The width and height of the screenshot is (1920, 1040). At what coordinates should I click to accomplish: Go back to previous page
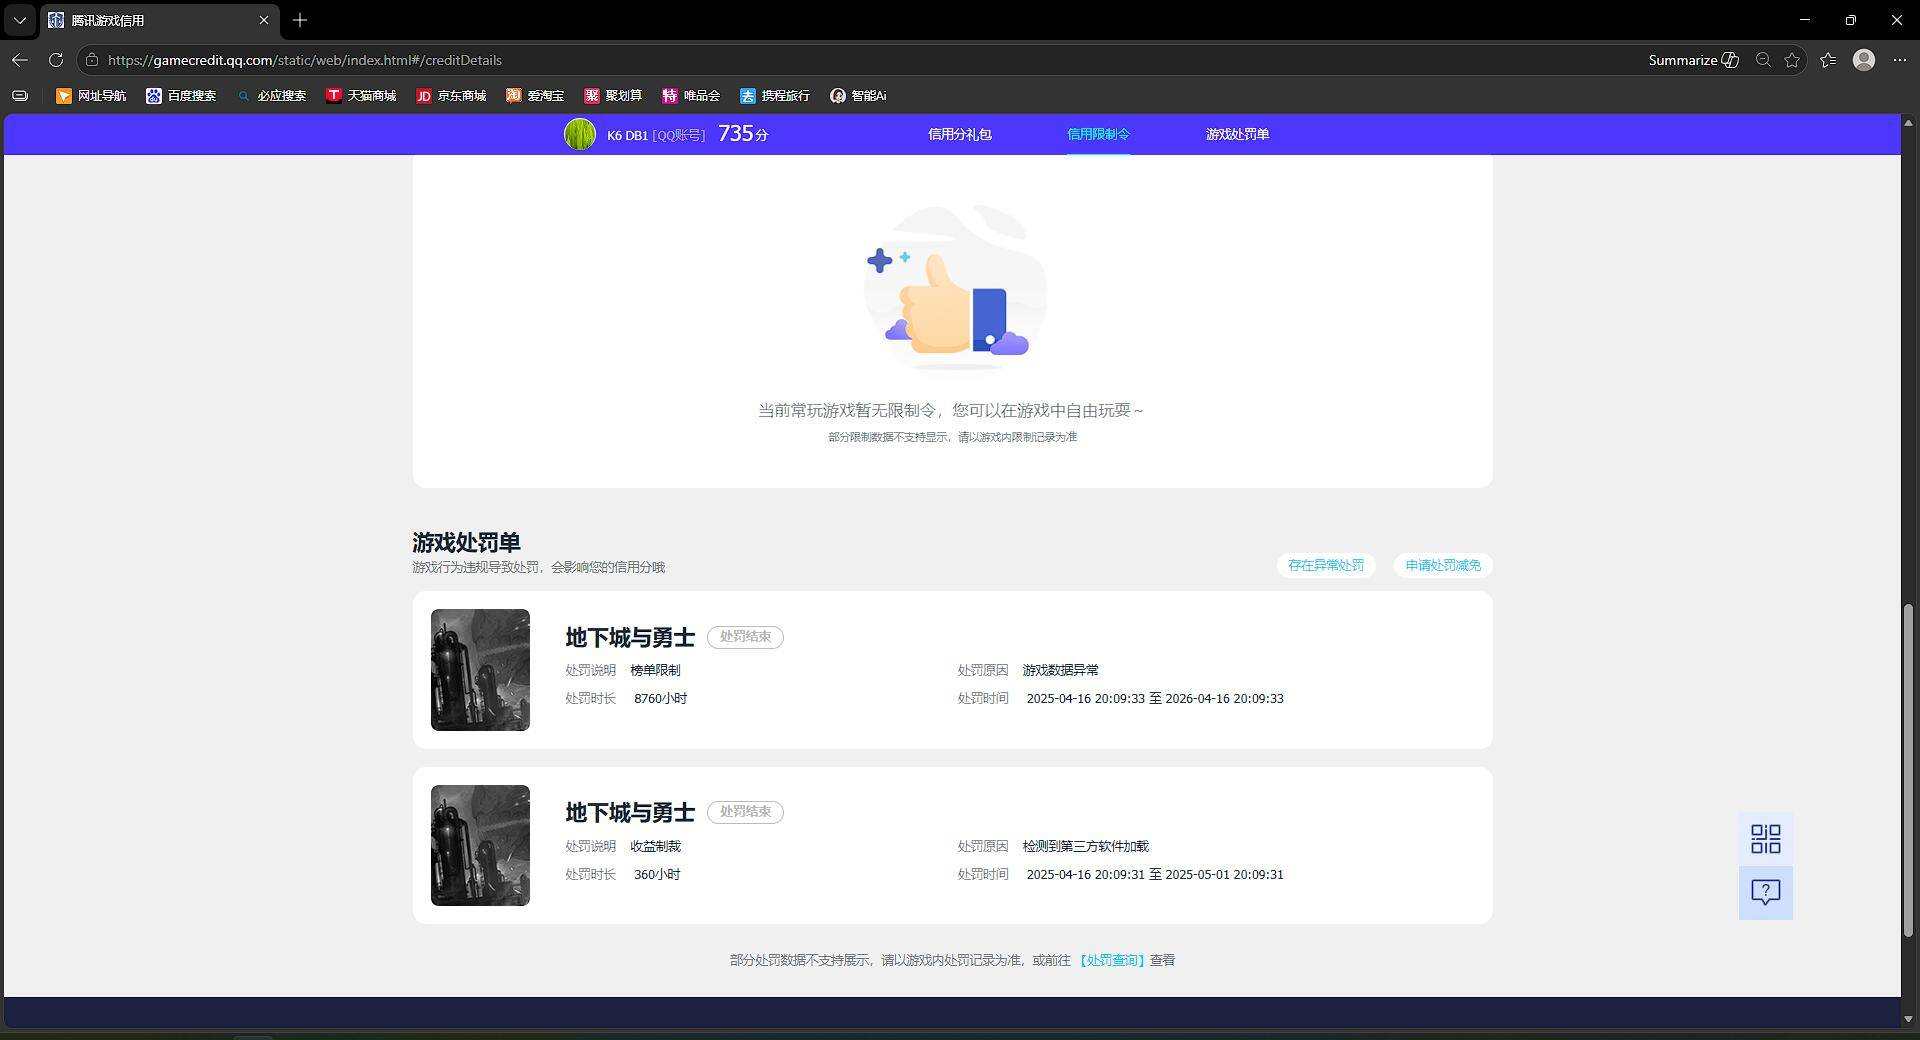(20, 60)
